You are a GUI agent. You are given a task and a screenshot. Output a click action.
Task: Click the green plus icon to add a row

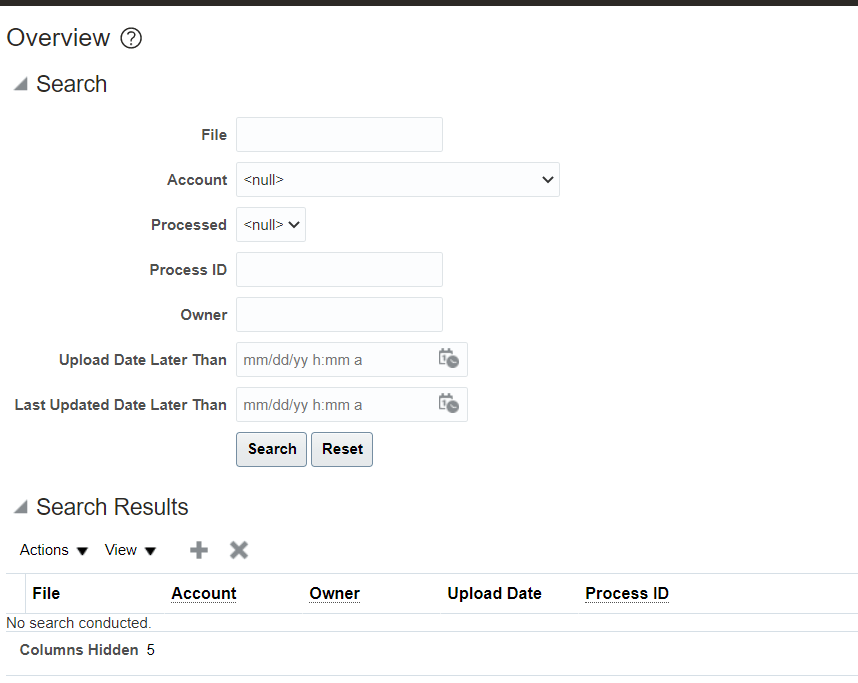(198, 549)
